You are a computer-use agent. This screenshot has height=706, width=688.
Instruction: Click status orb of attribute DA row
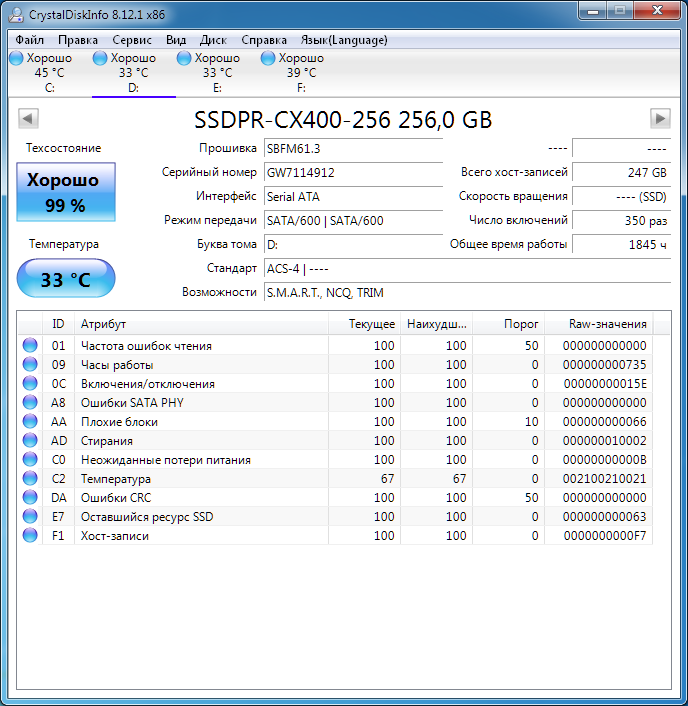[x=30, y=497]
